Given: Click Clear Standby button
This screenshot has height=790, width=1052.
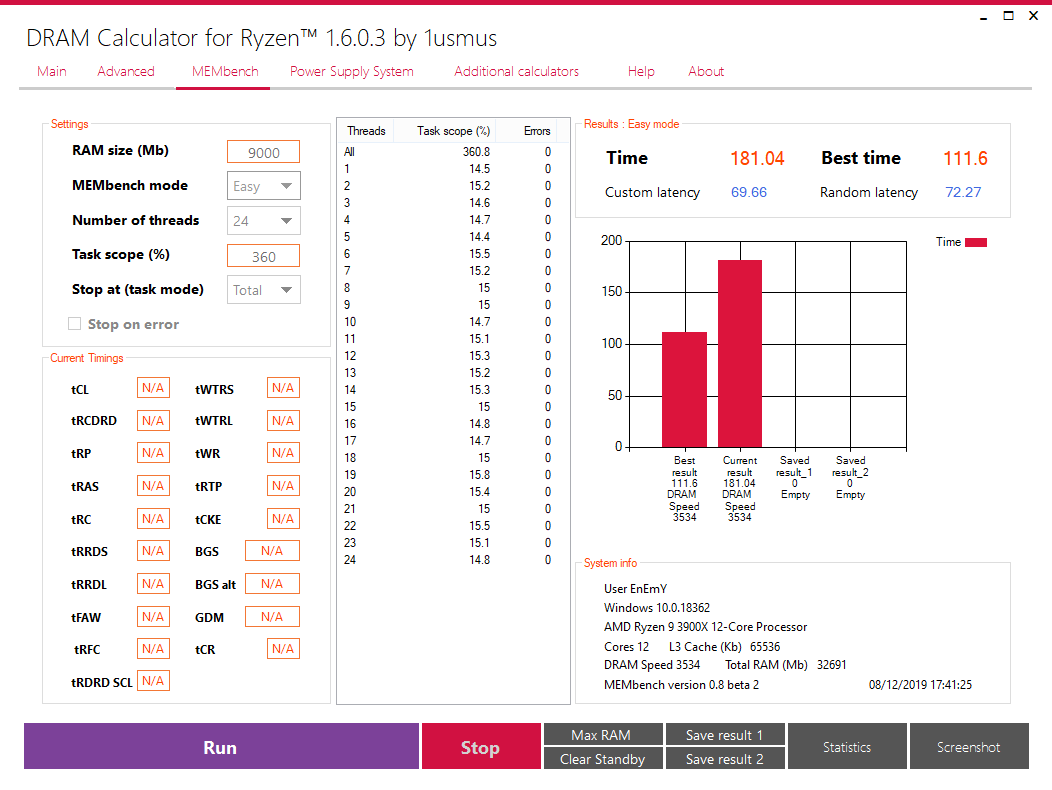Looking at the screenshot, I should (603, 758).
